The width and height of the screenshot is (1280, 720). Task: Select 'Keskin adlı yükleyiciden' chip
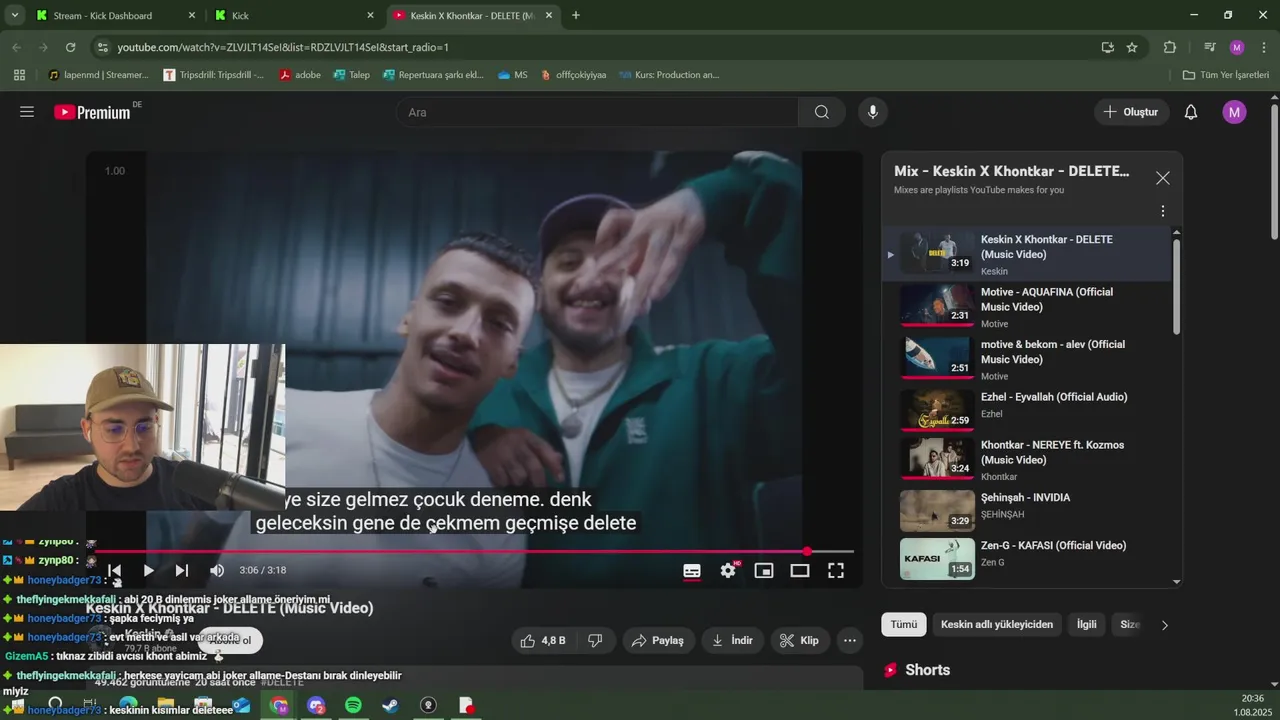click(x=997, y=624)
